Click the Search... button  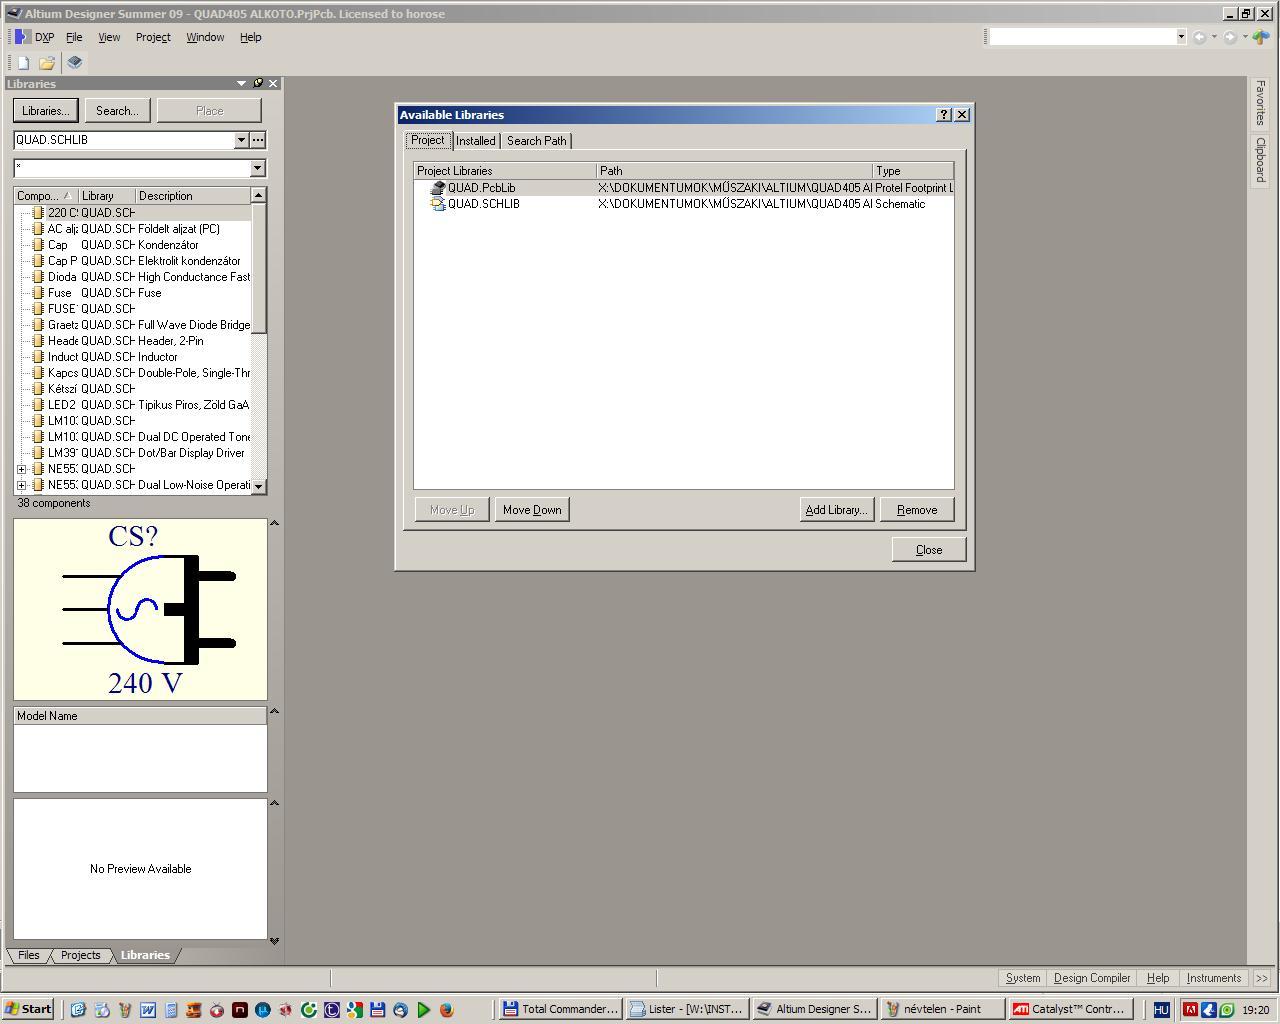[117, 111]
